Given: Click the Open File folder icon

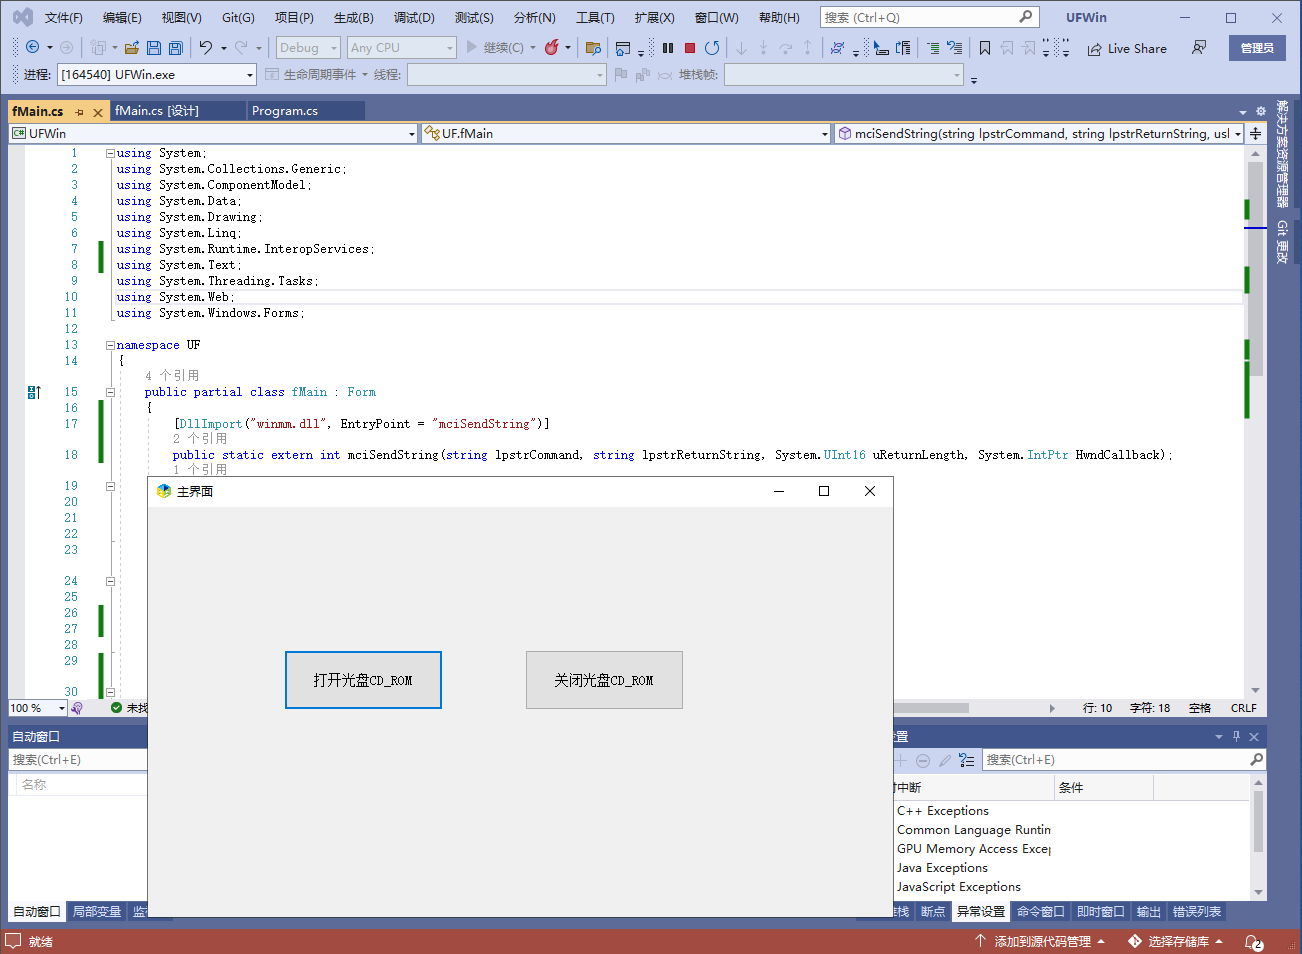Looking at the screenshot, I should [x=132, y=47].
